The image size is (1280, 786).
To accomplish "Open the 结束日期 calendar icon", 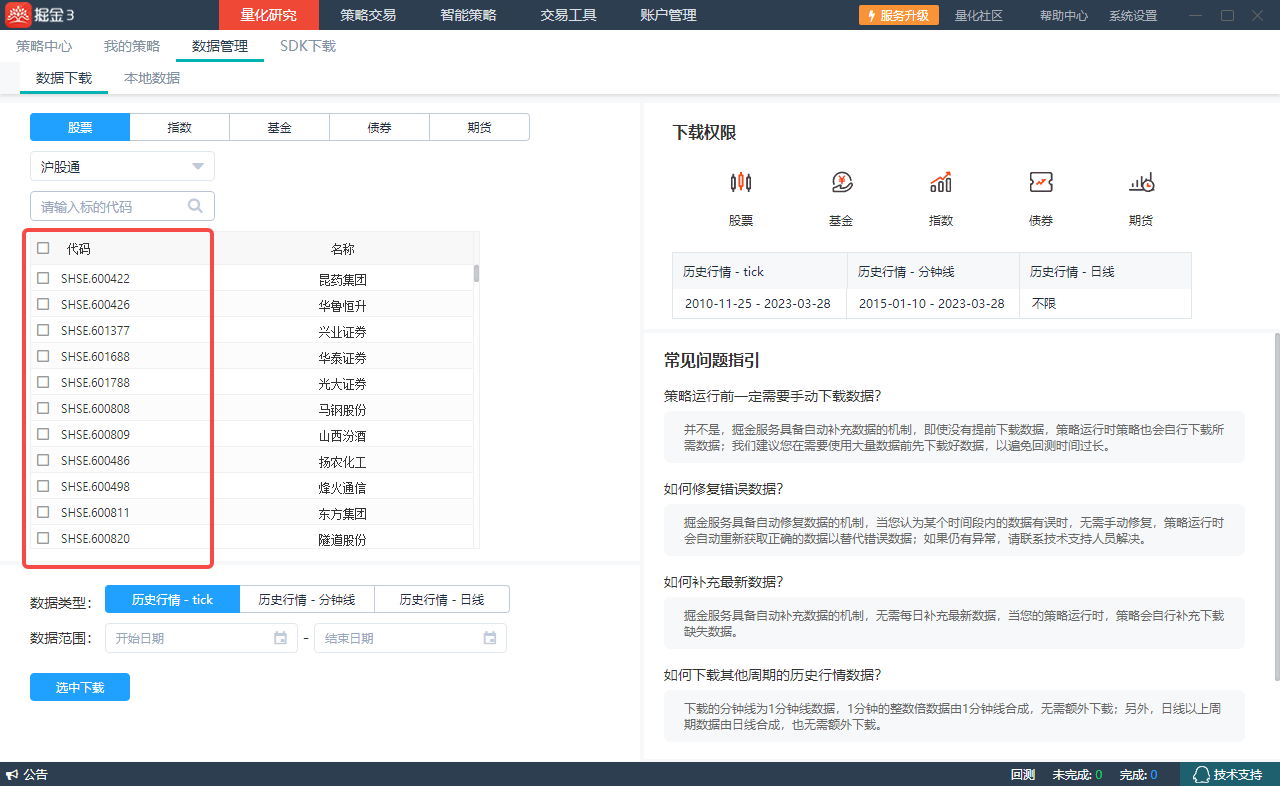I will coord(490,638).
